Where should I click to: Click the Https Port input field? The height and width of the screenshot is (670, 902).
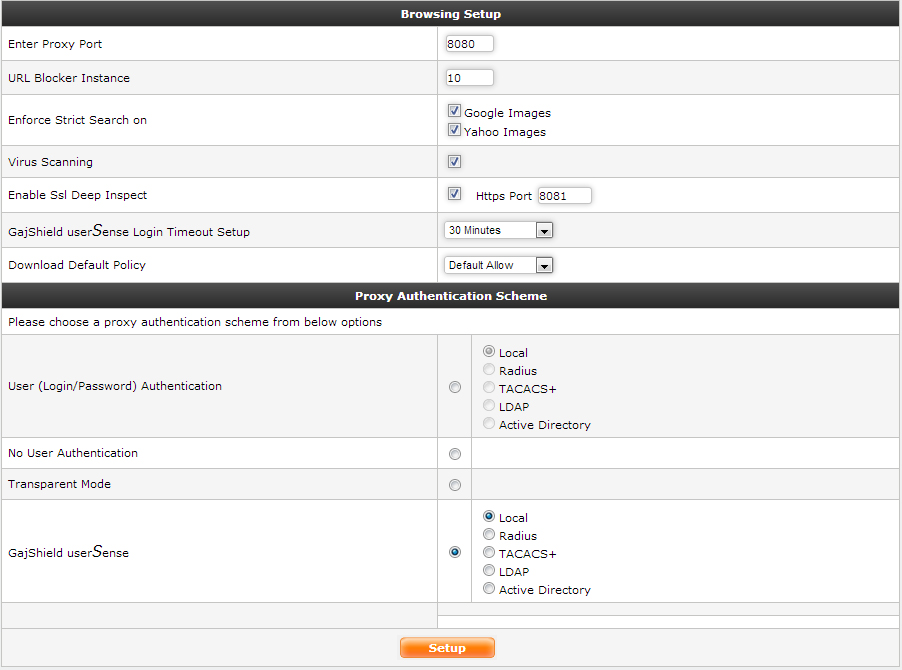click(564, 196)
